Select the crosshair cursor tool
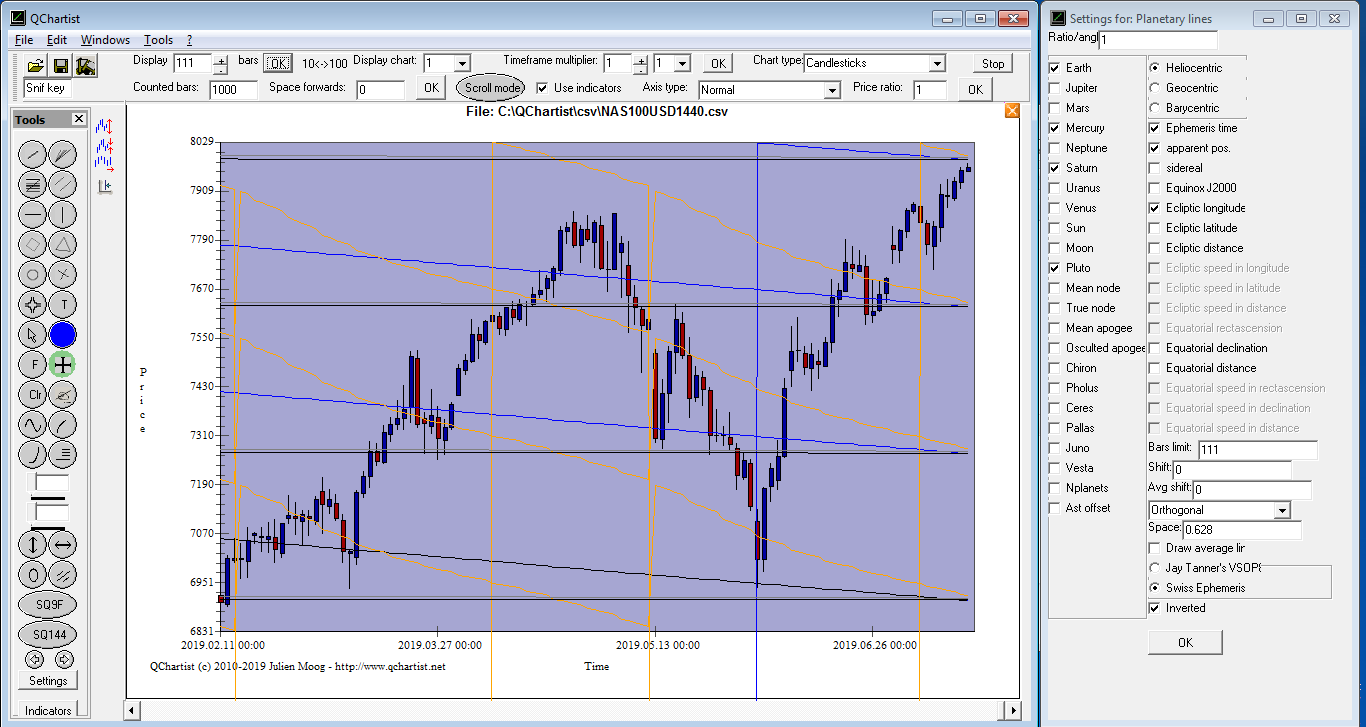Image resolution: width=1366 pixels, height=727 pixels. pyautogui.click(x=63, y=365)
